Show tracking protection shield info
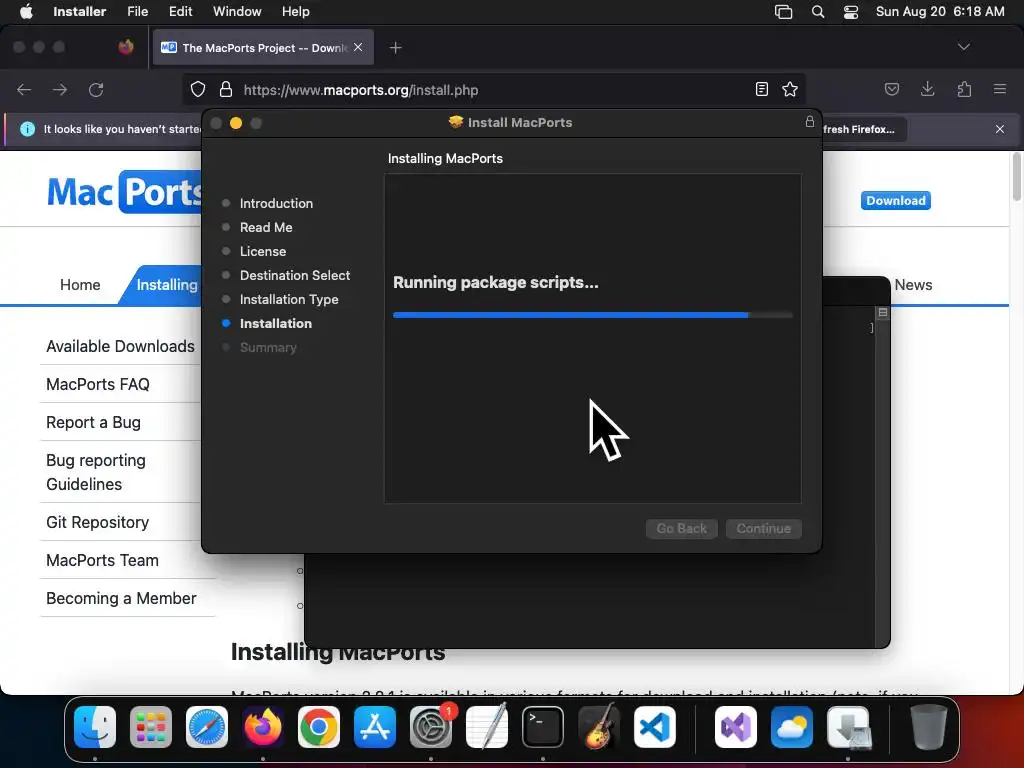Screen dimensions: 1024x768 [x=198, y=89]
